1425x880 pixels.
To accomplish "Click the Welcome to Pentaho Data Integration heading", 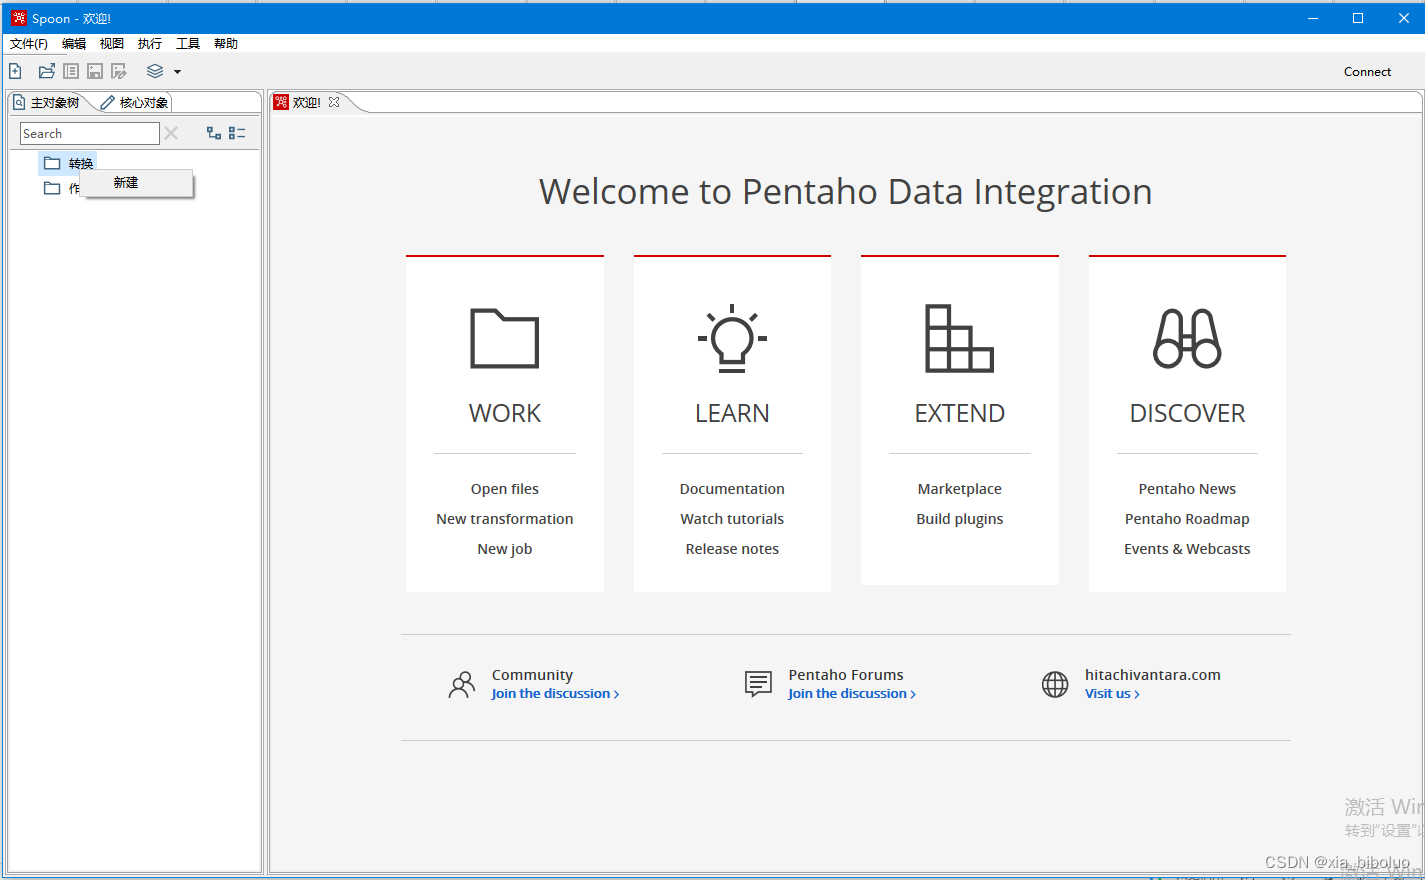I will click(846, 191).
